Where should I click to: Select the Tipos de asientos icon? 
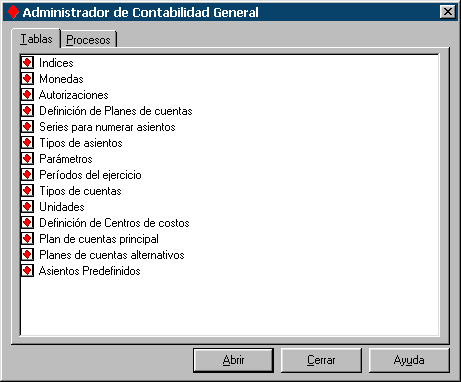(27, 143)
